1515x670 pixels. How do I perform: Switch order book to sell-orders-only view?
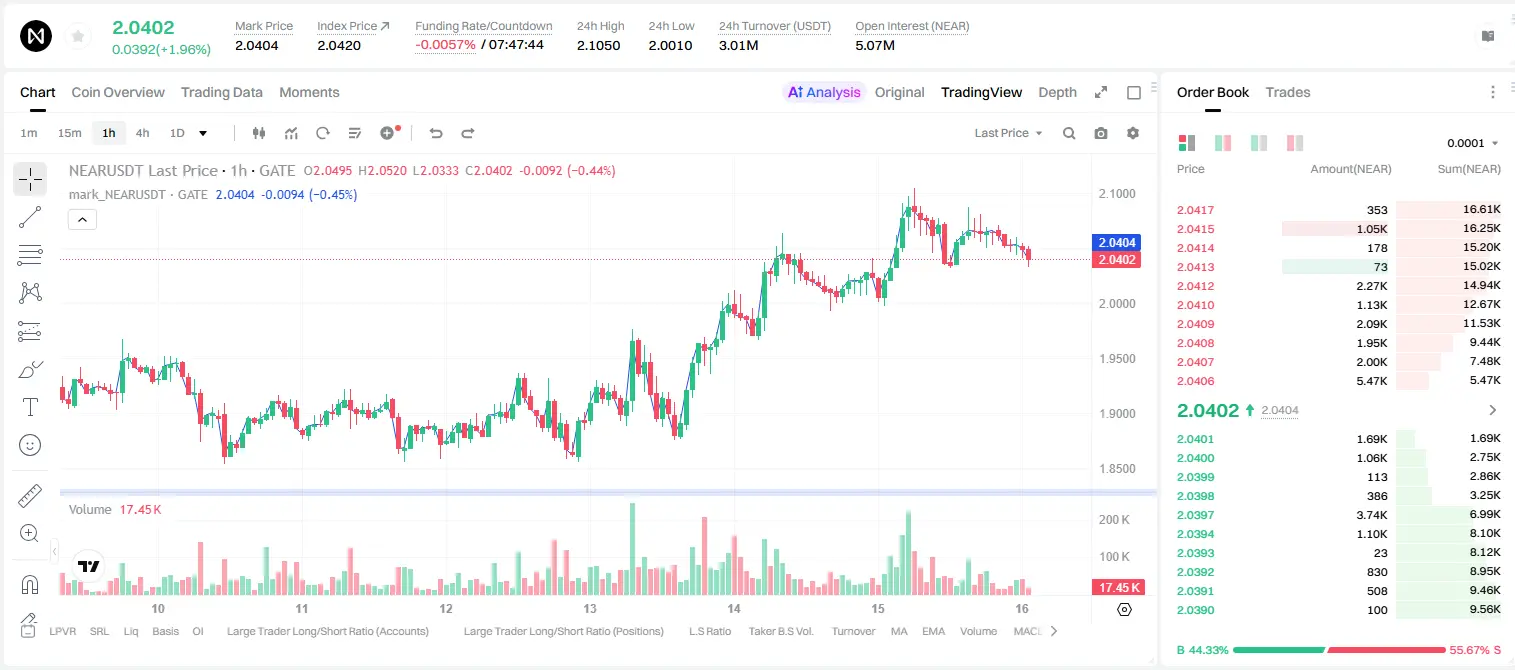pos(1295,143)
